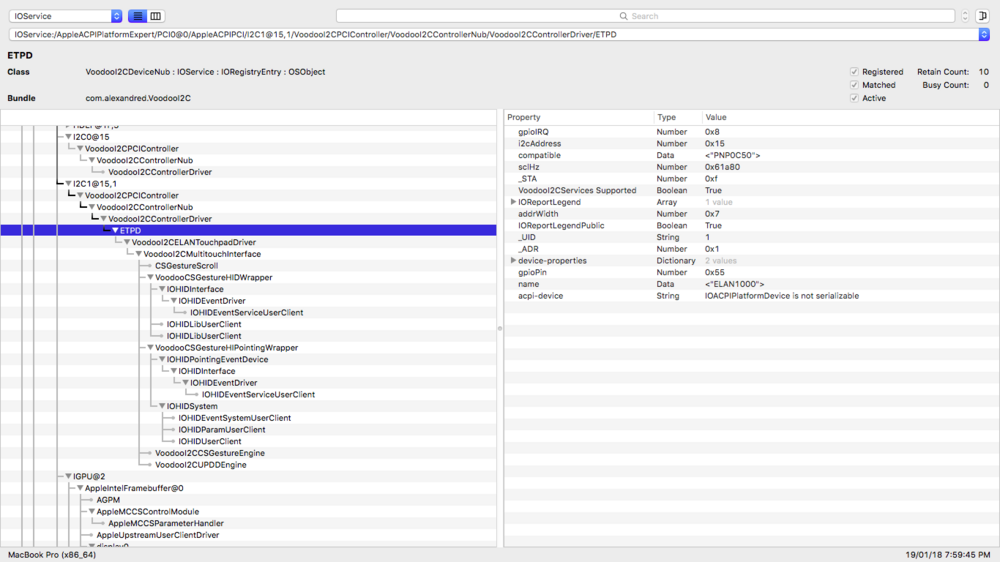
Task: Switch to the column view icon
Action: (156, 16)
